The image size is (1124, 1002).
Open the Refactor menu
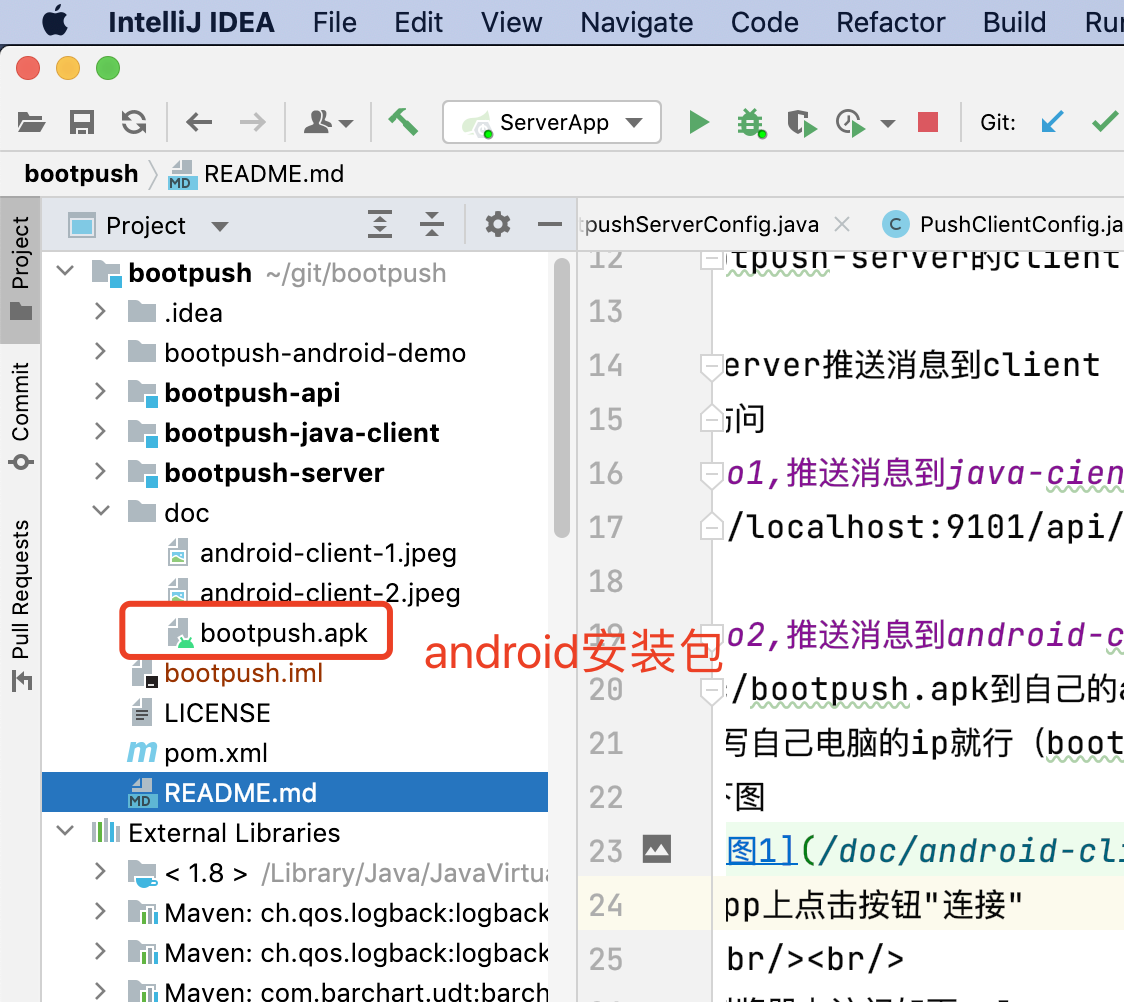890,22
